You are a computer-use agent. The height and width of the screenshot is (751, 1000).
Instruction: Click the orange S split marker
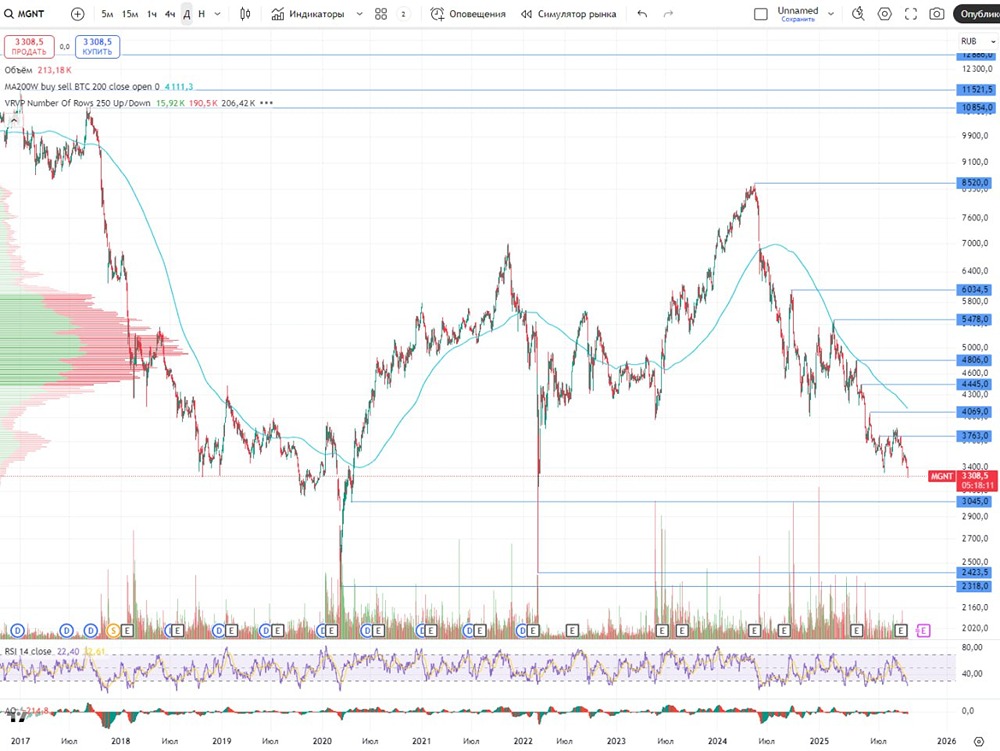coord(114,631)
